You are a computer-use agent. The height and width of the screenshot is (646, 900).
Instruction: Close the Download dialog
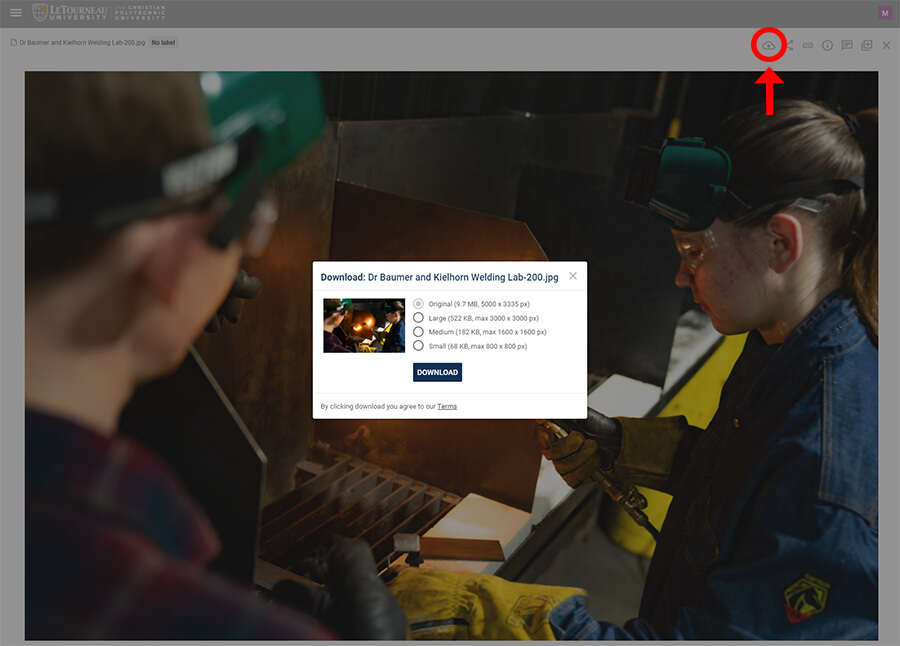[573, 276]
